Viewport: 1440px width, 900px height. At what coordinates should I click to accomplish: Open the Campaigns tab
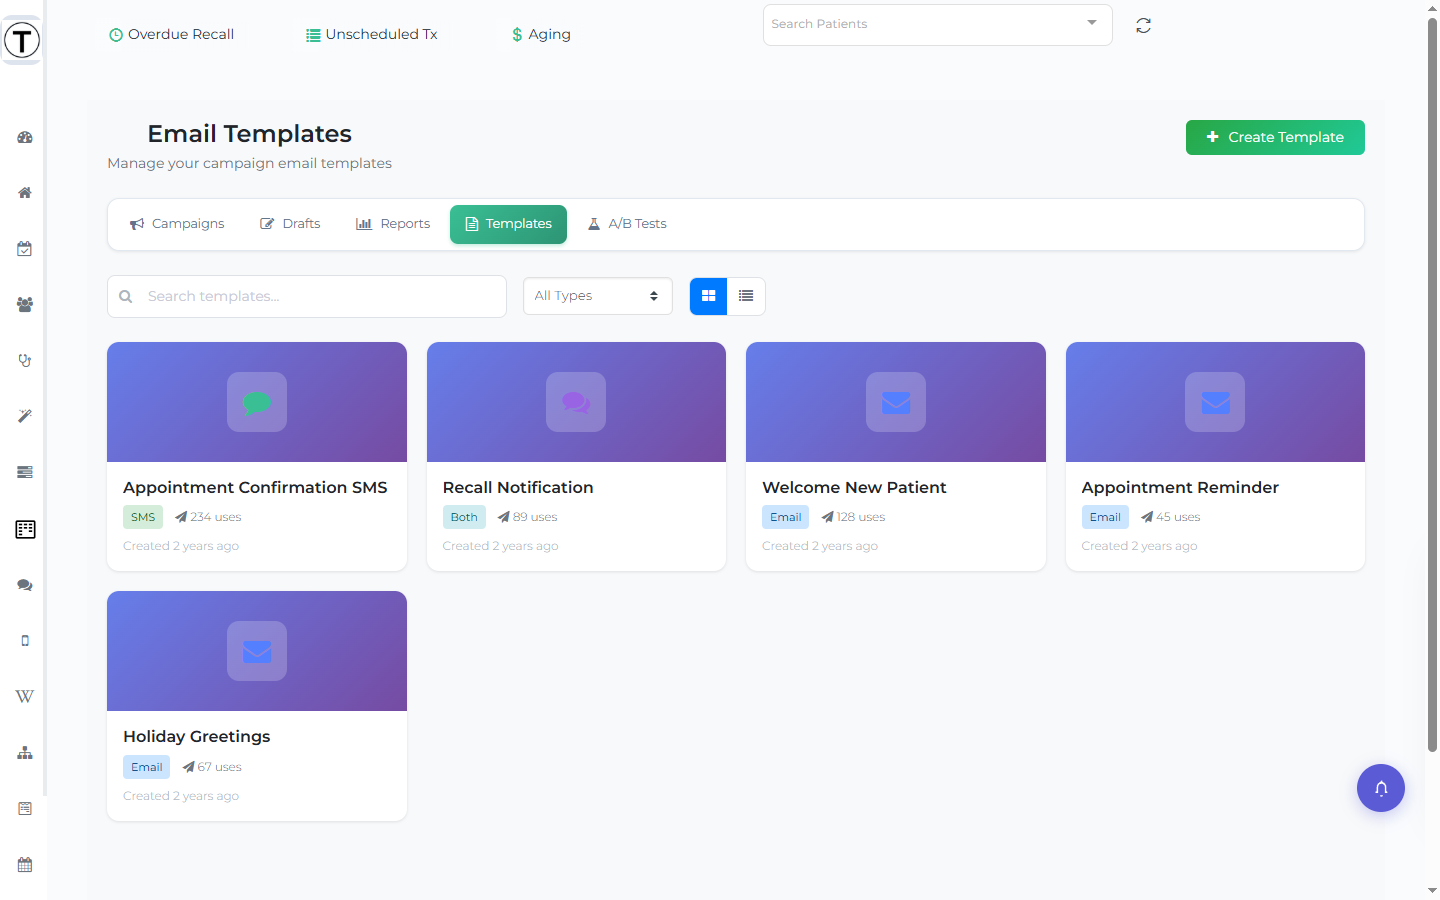click(177, 224)
